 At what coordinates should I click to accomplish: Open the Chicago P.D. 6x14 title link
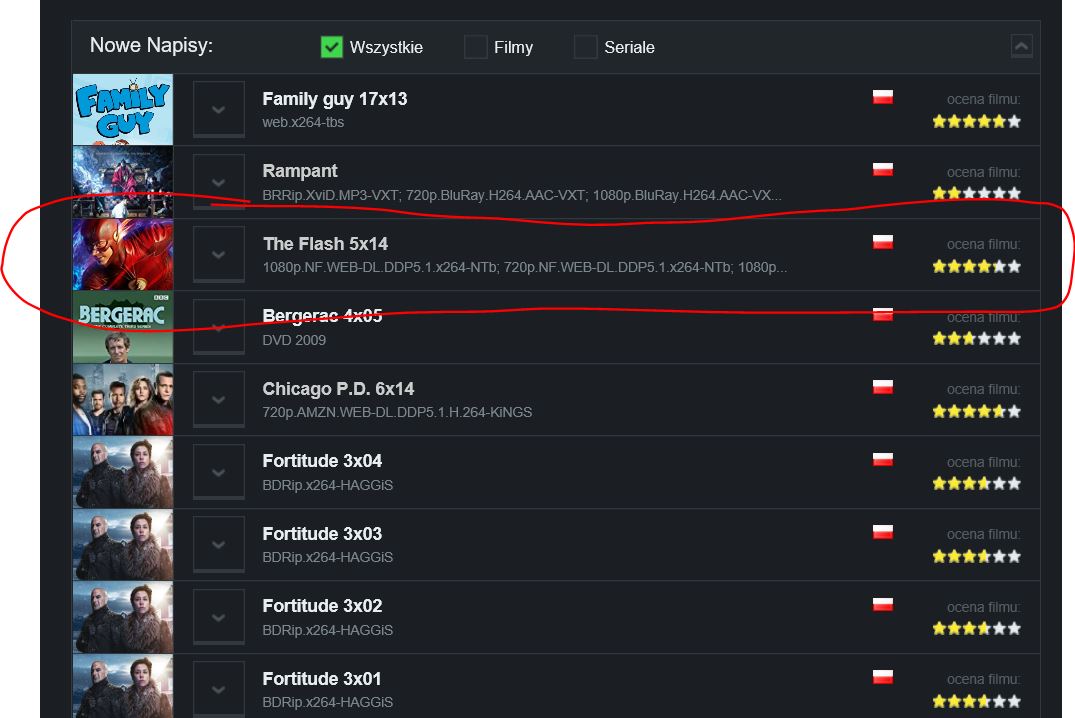338,389
